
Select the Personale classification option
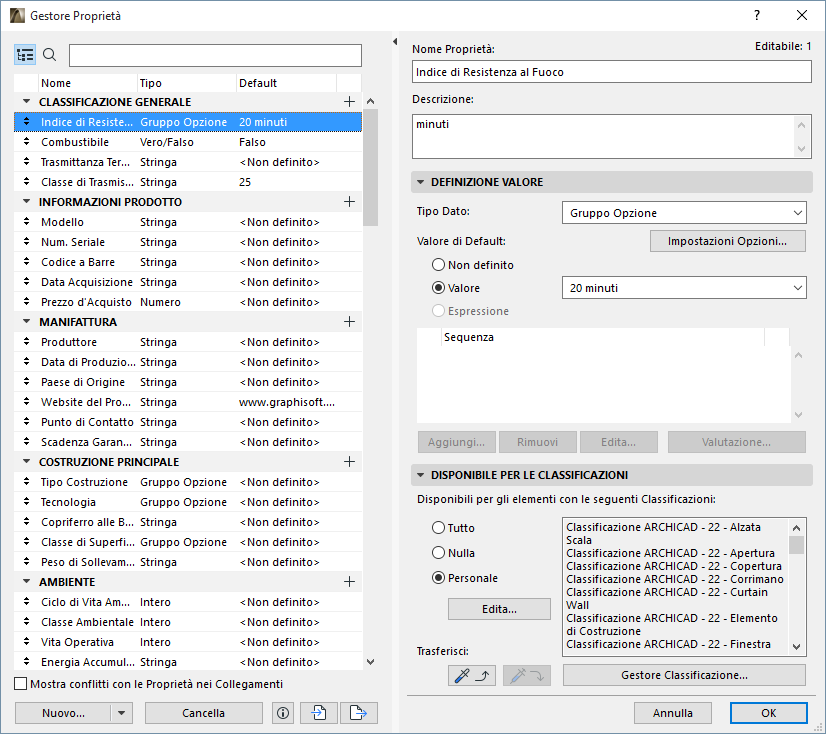438,578
